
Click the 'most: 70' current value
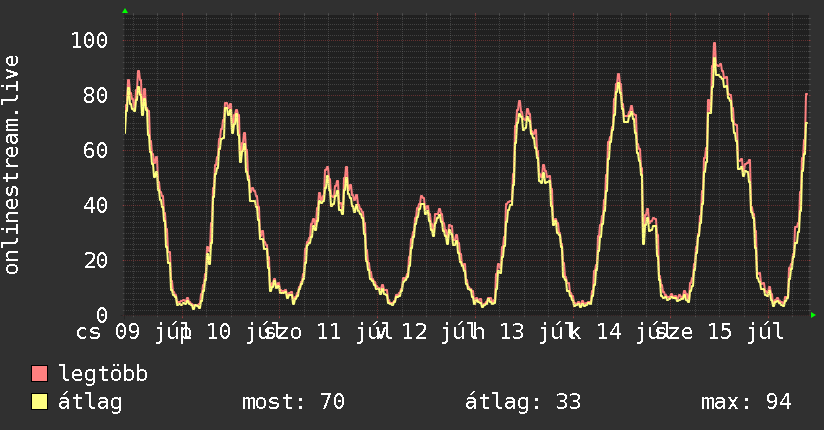[293, 402]
